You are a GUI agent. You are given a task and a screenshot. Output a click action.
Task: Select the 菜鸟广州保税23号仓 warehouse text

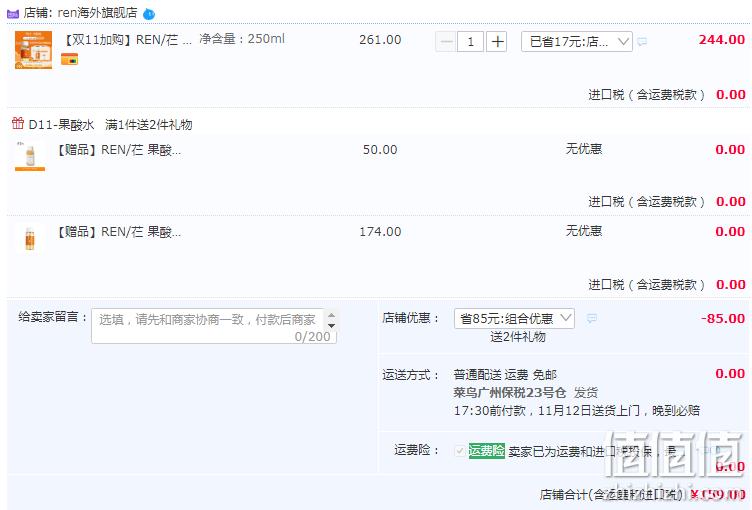pos(510,392)
